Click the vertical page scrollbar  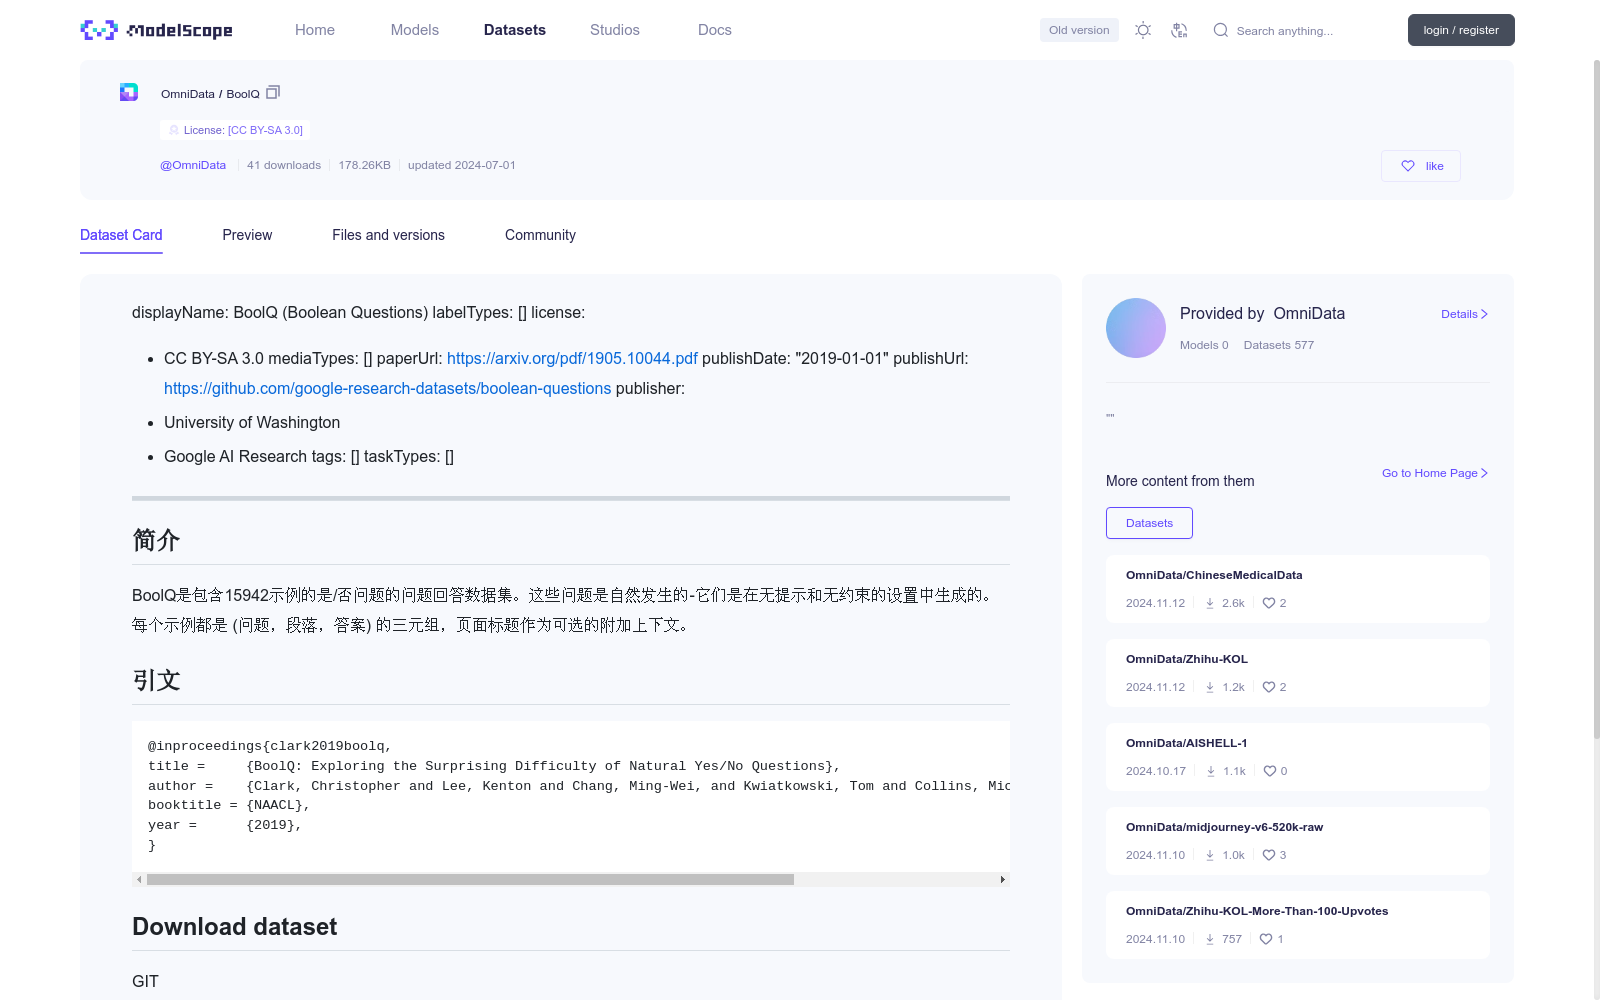[x=1596, y=400]
